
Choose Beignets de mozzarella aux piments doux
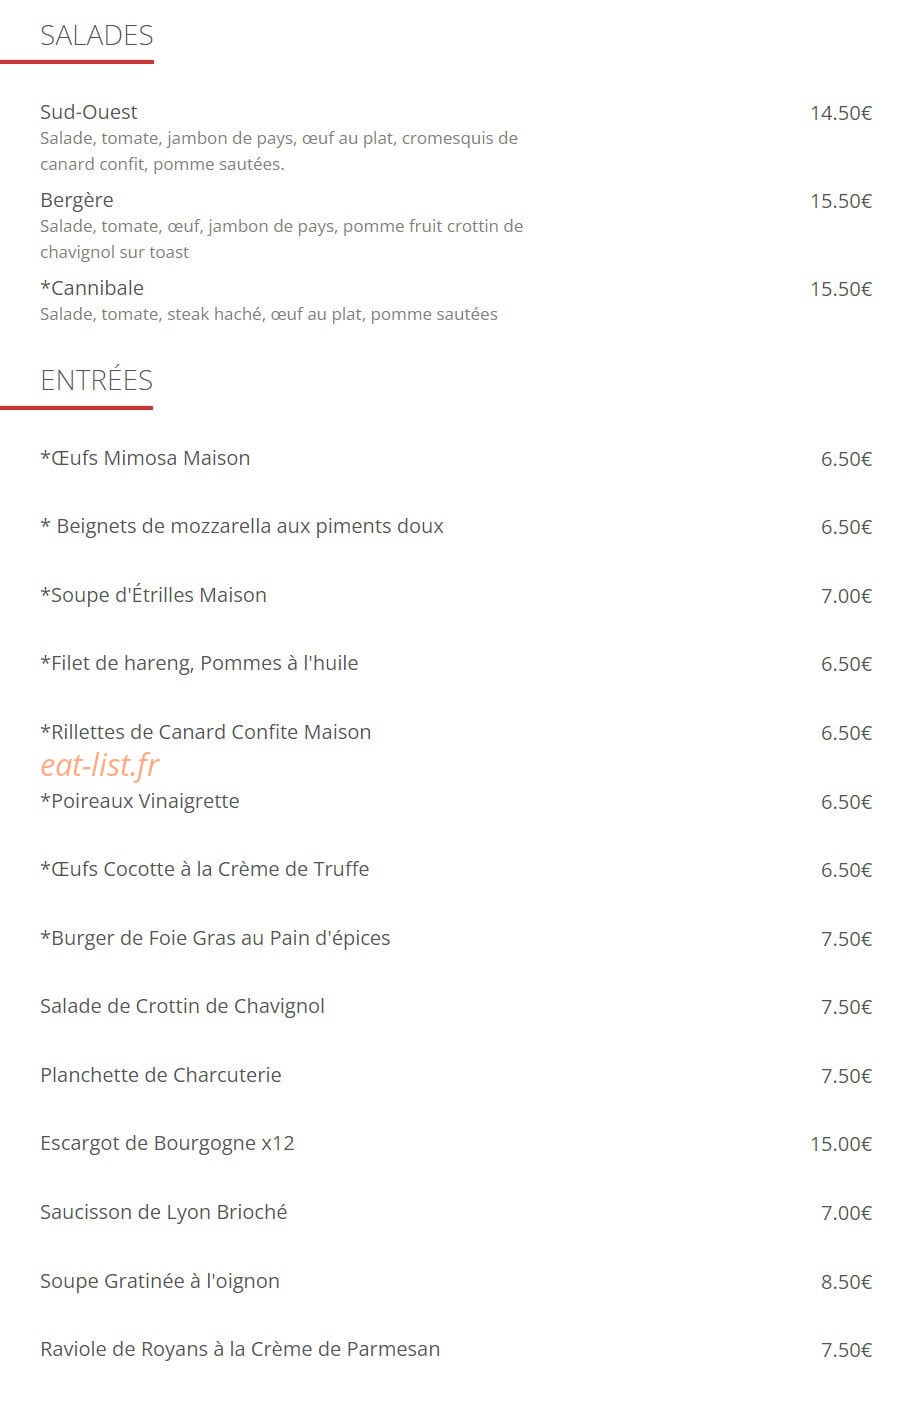click(242, 526)
